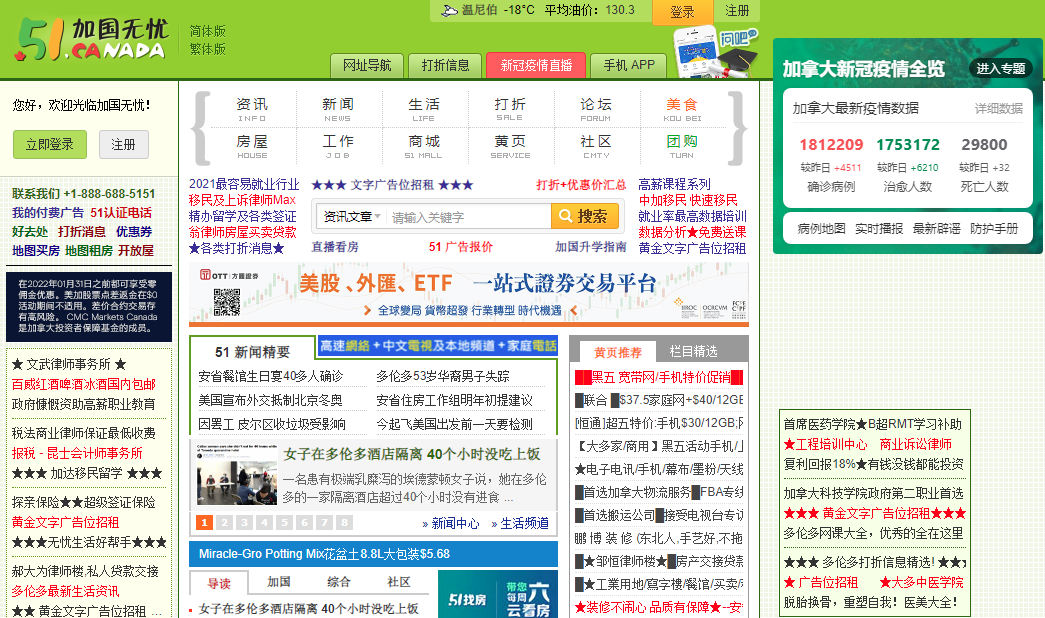Go to news slide 2
1045x618 pixels.
[225, 522]
